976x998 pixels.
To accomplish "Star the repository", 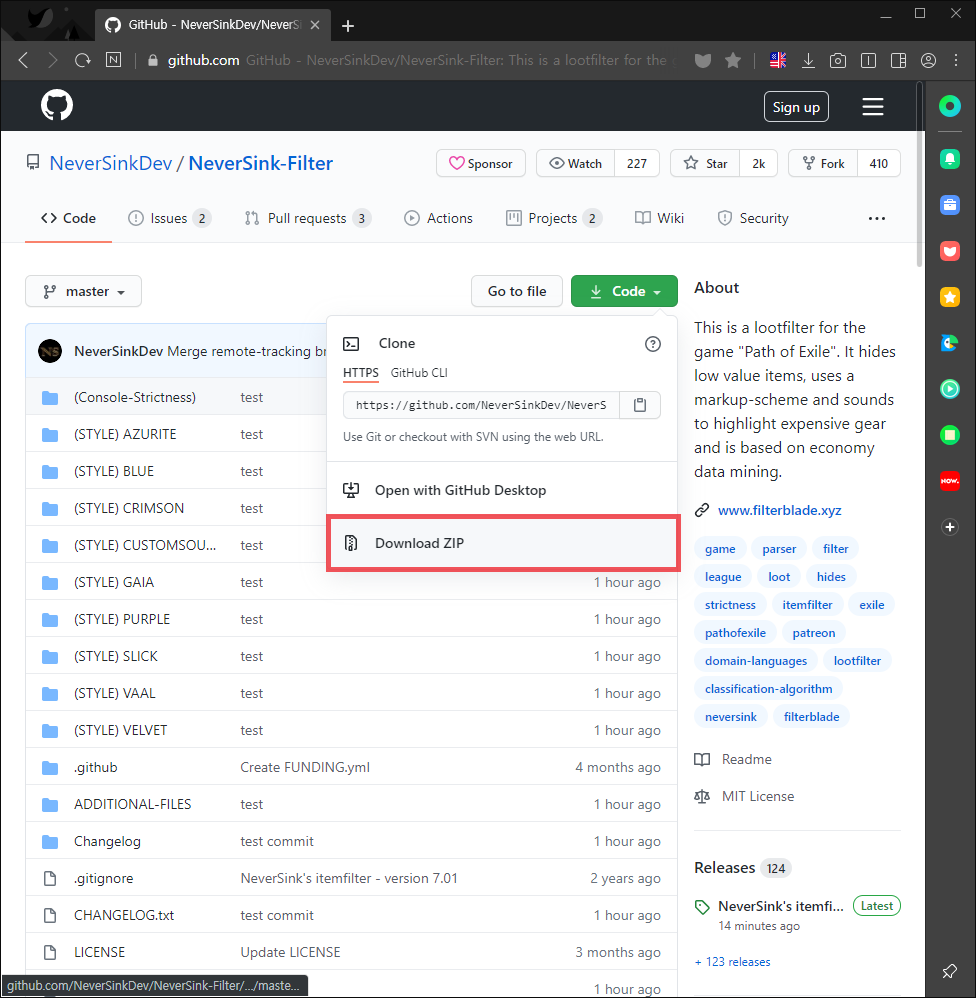I will tap(705, 164).
